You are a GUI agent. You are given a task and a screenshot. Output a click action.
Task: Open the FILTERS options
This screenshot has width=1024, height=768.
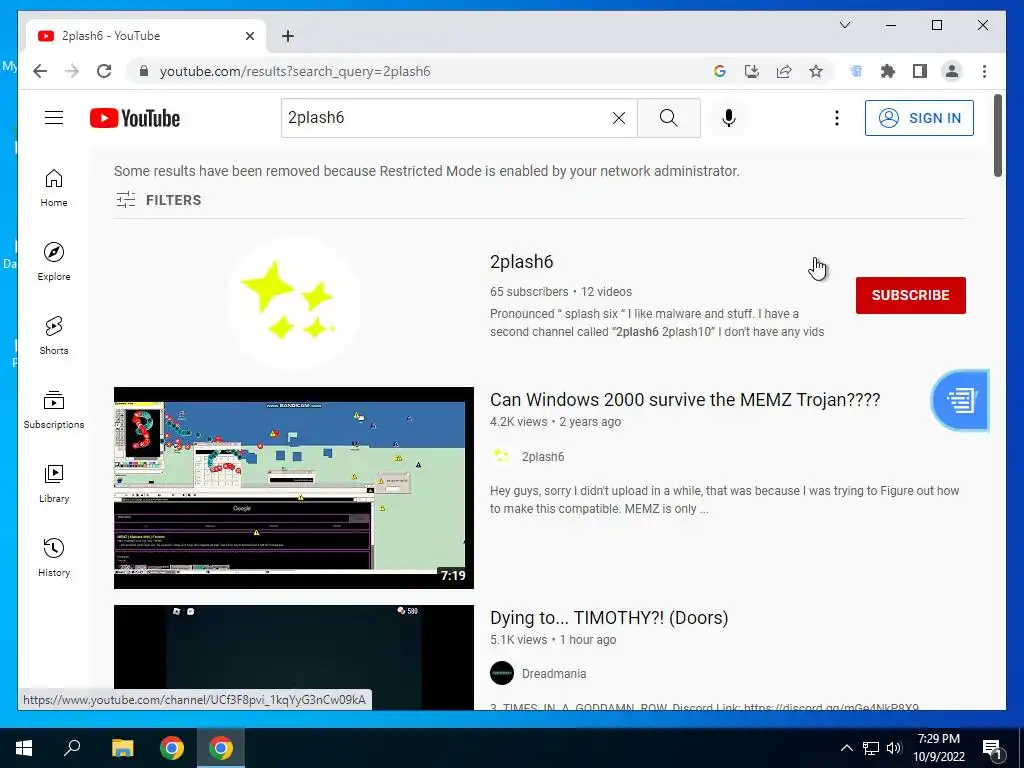[159, 200]
